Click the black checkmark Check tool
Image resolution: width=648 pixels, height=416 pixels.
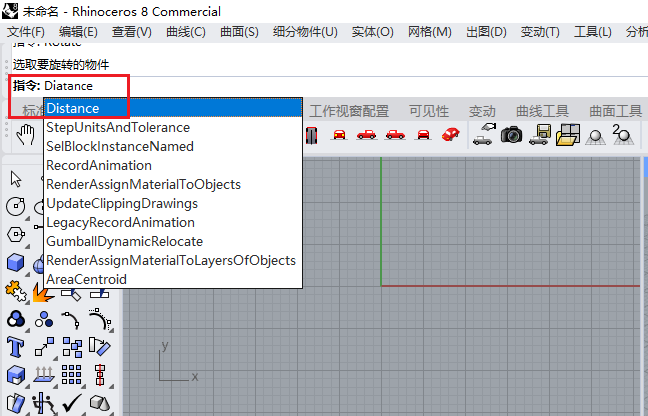[71, 403]
